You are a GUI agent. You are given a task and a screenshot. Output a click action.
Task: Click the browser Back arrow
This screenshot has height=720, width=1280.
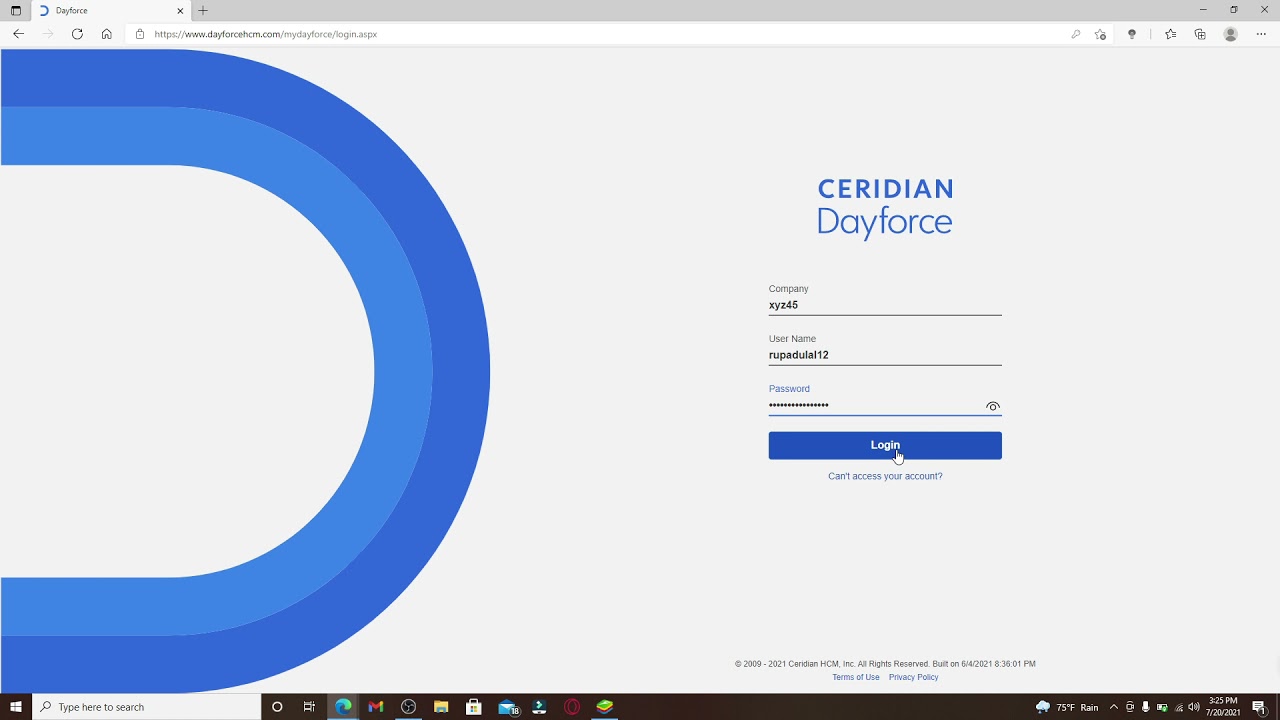[18, 34]
